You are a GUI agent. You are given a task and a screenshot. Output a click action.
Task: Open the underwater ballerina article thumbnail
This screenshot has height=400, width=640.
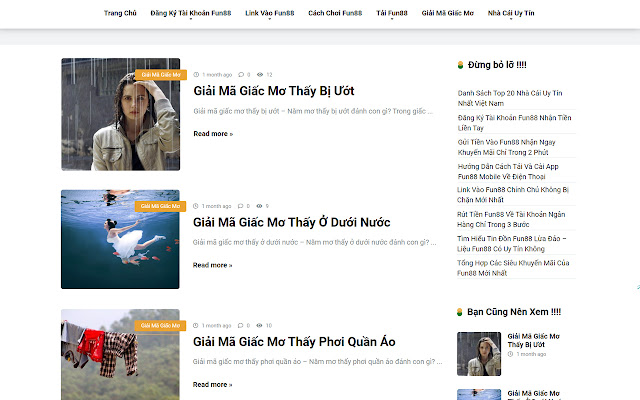click(120, 239)
